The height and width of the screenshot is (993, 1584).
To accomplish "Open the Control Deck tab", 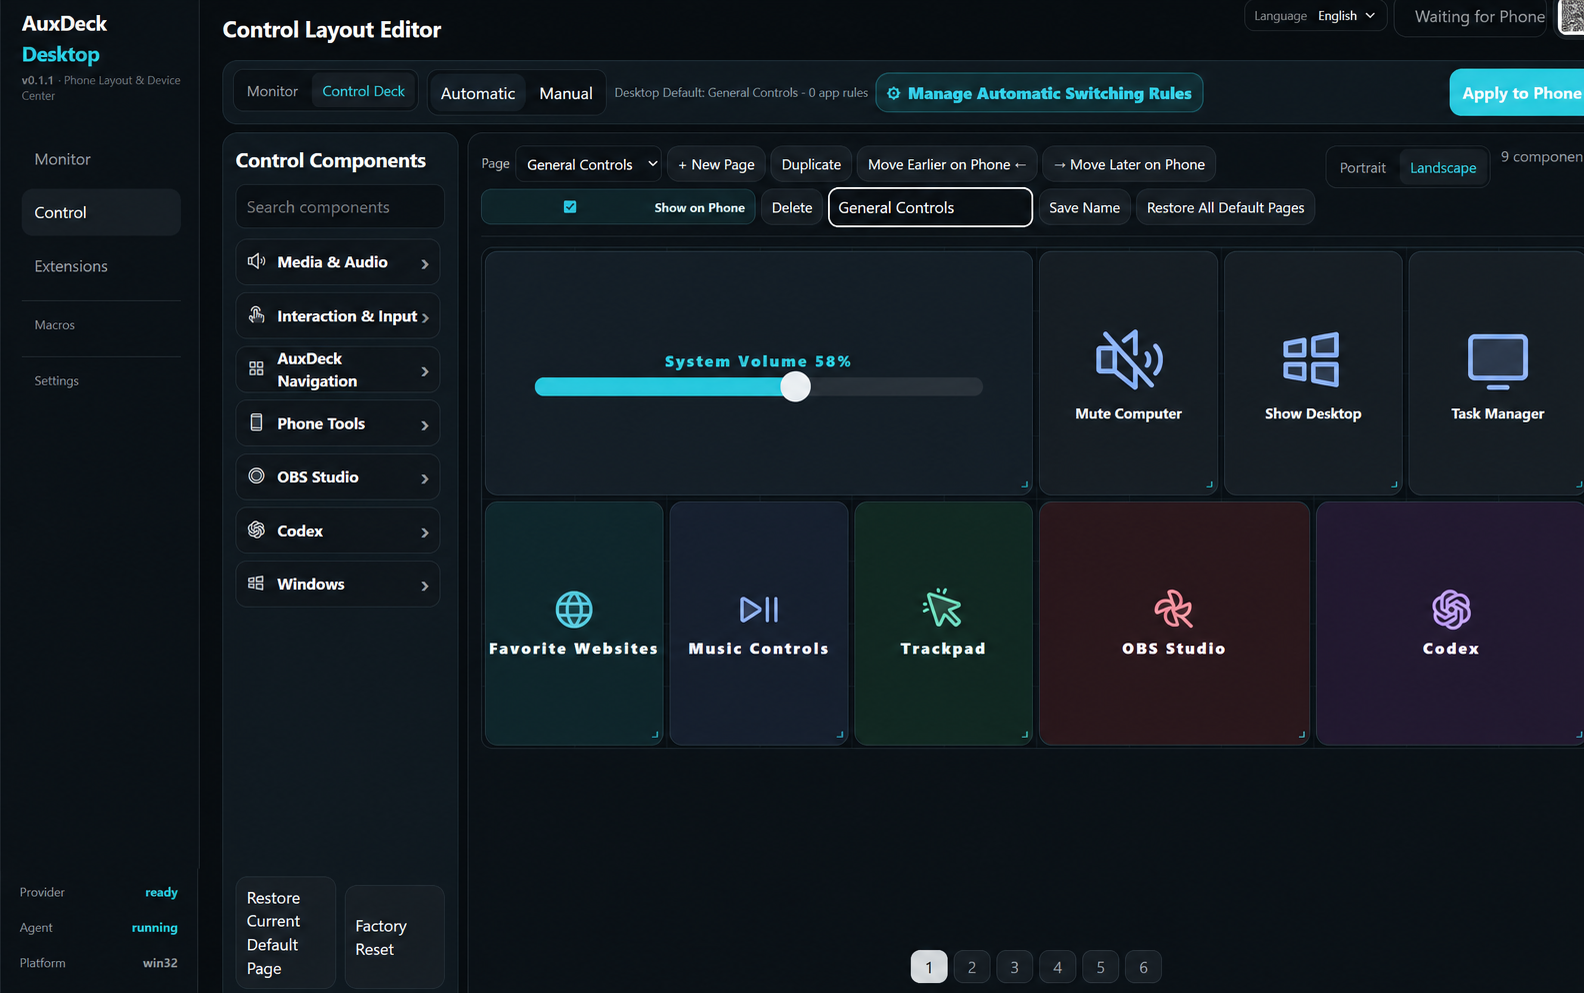I will [363, 91].
